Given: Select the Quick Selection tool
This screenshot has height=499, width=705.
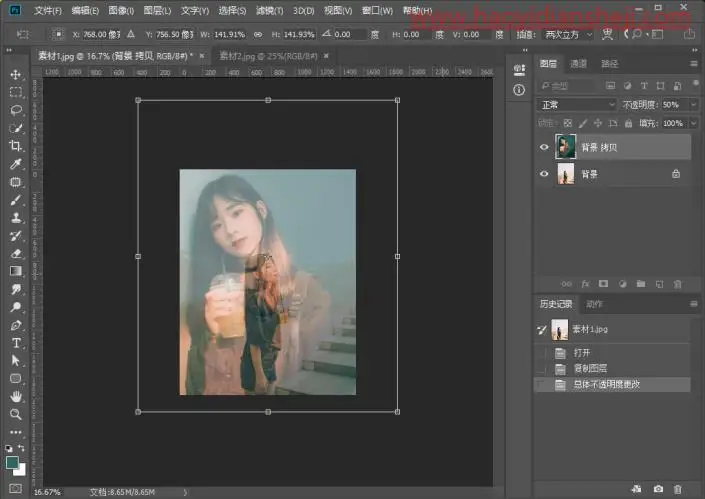Looking at the screenshot, I should 16,128.
